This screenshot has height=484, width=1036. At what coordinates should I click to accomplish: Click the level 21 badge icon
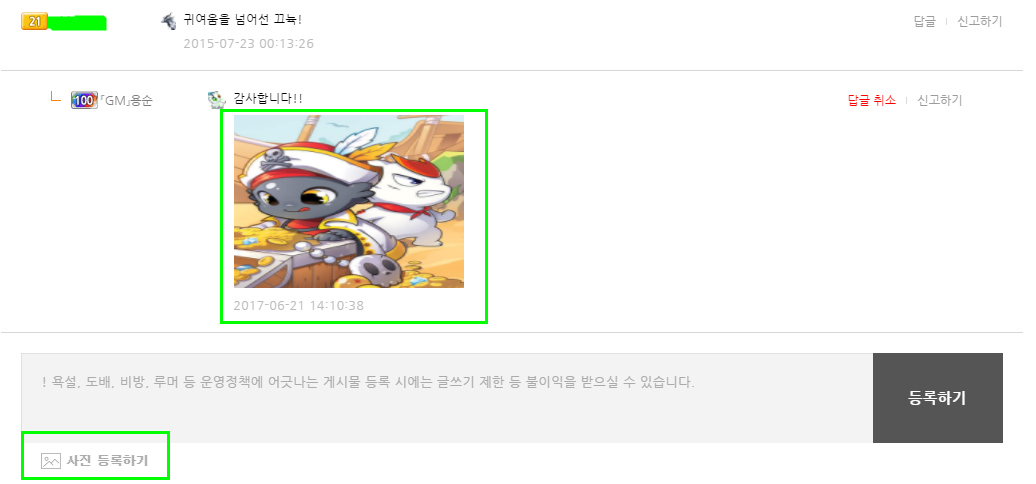[x=34, y=21]
